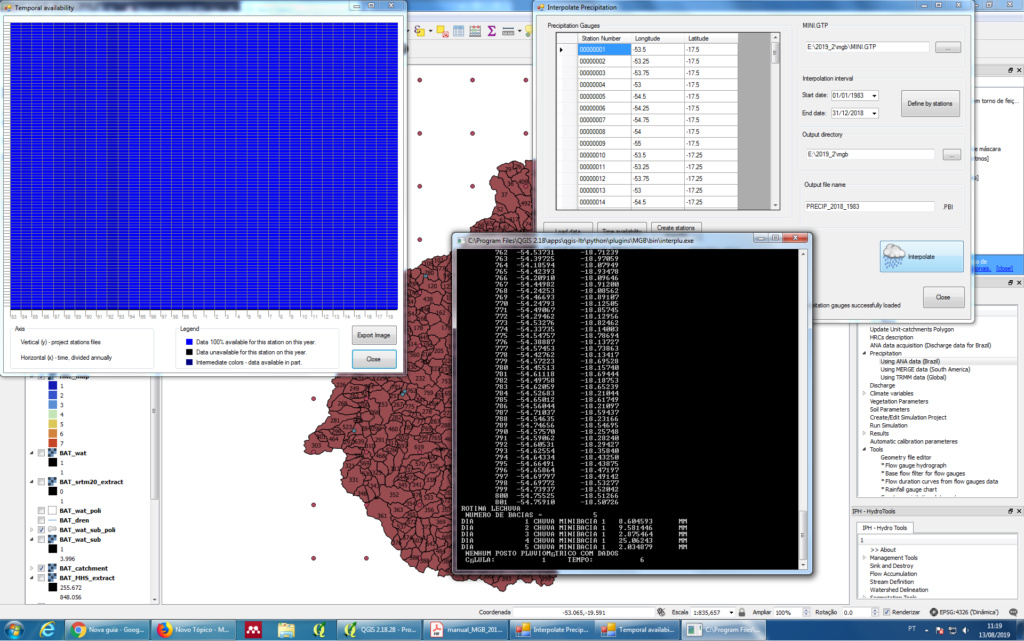Open manual_MGB PDF taskbar item

coord(466,630)
